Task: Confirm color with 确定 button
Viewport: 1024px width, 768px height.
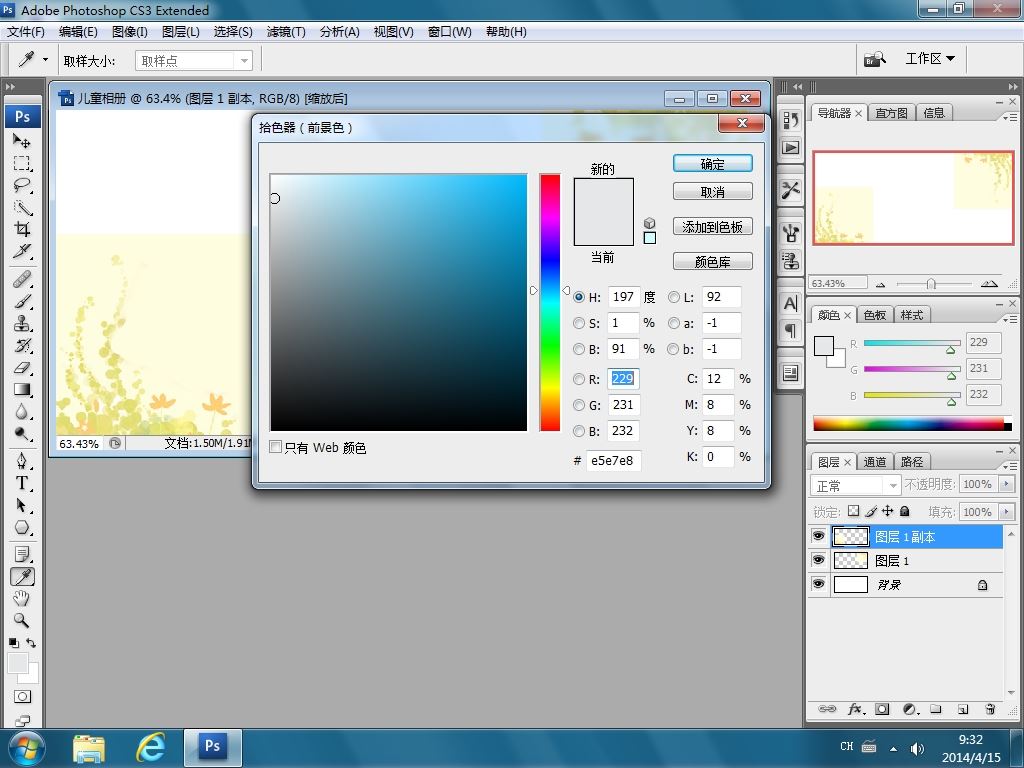Action: (712, 163)
